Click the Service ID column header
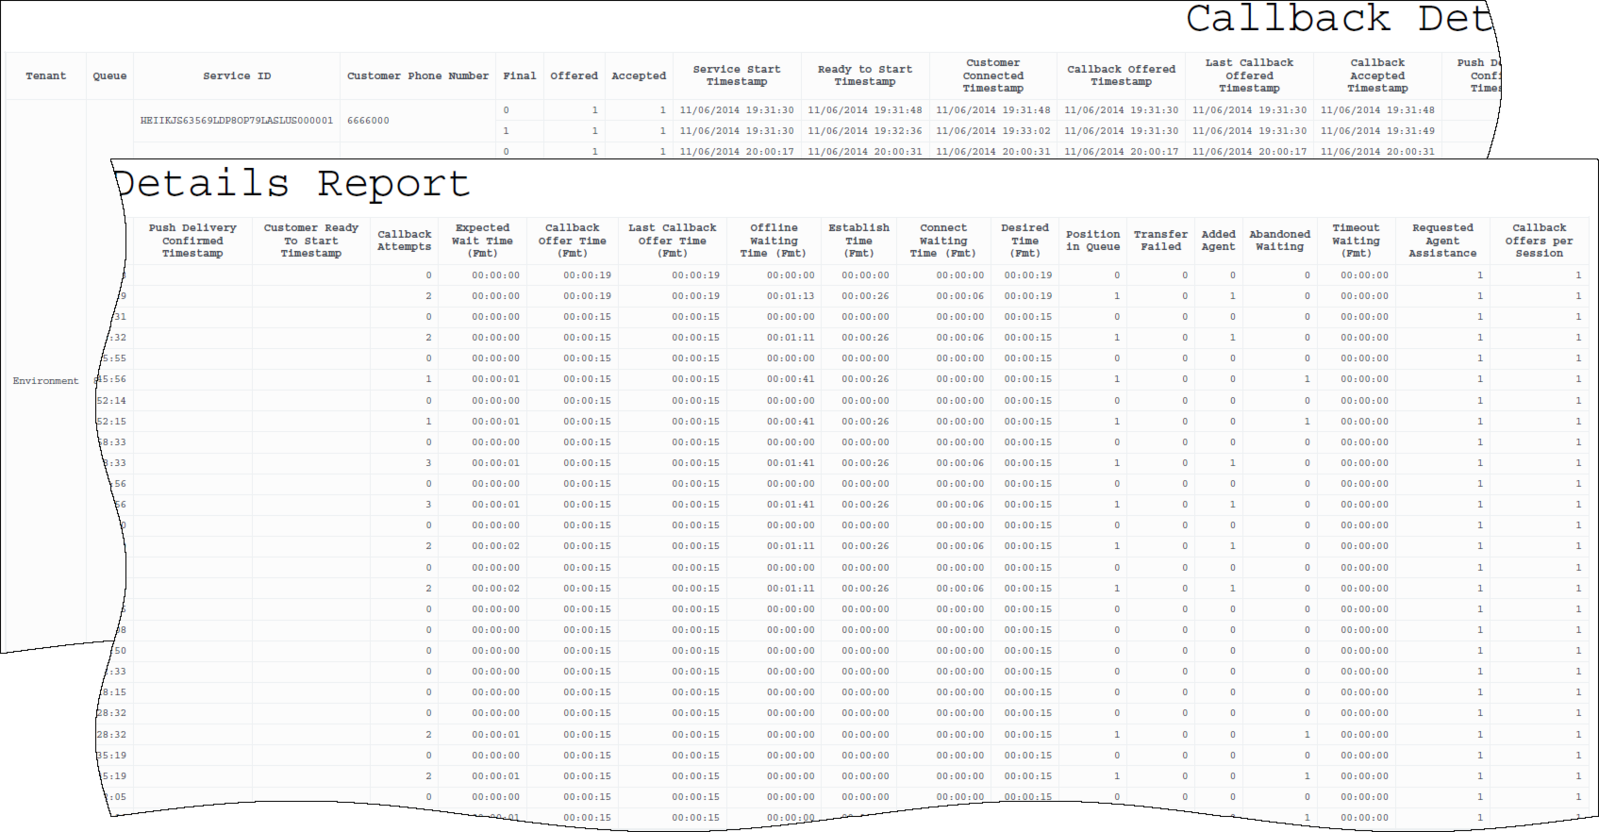 coord(237,76)
